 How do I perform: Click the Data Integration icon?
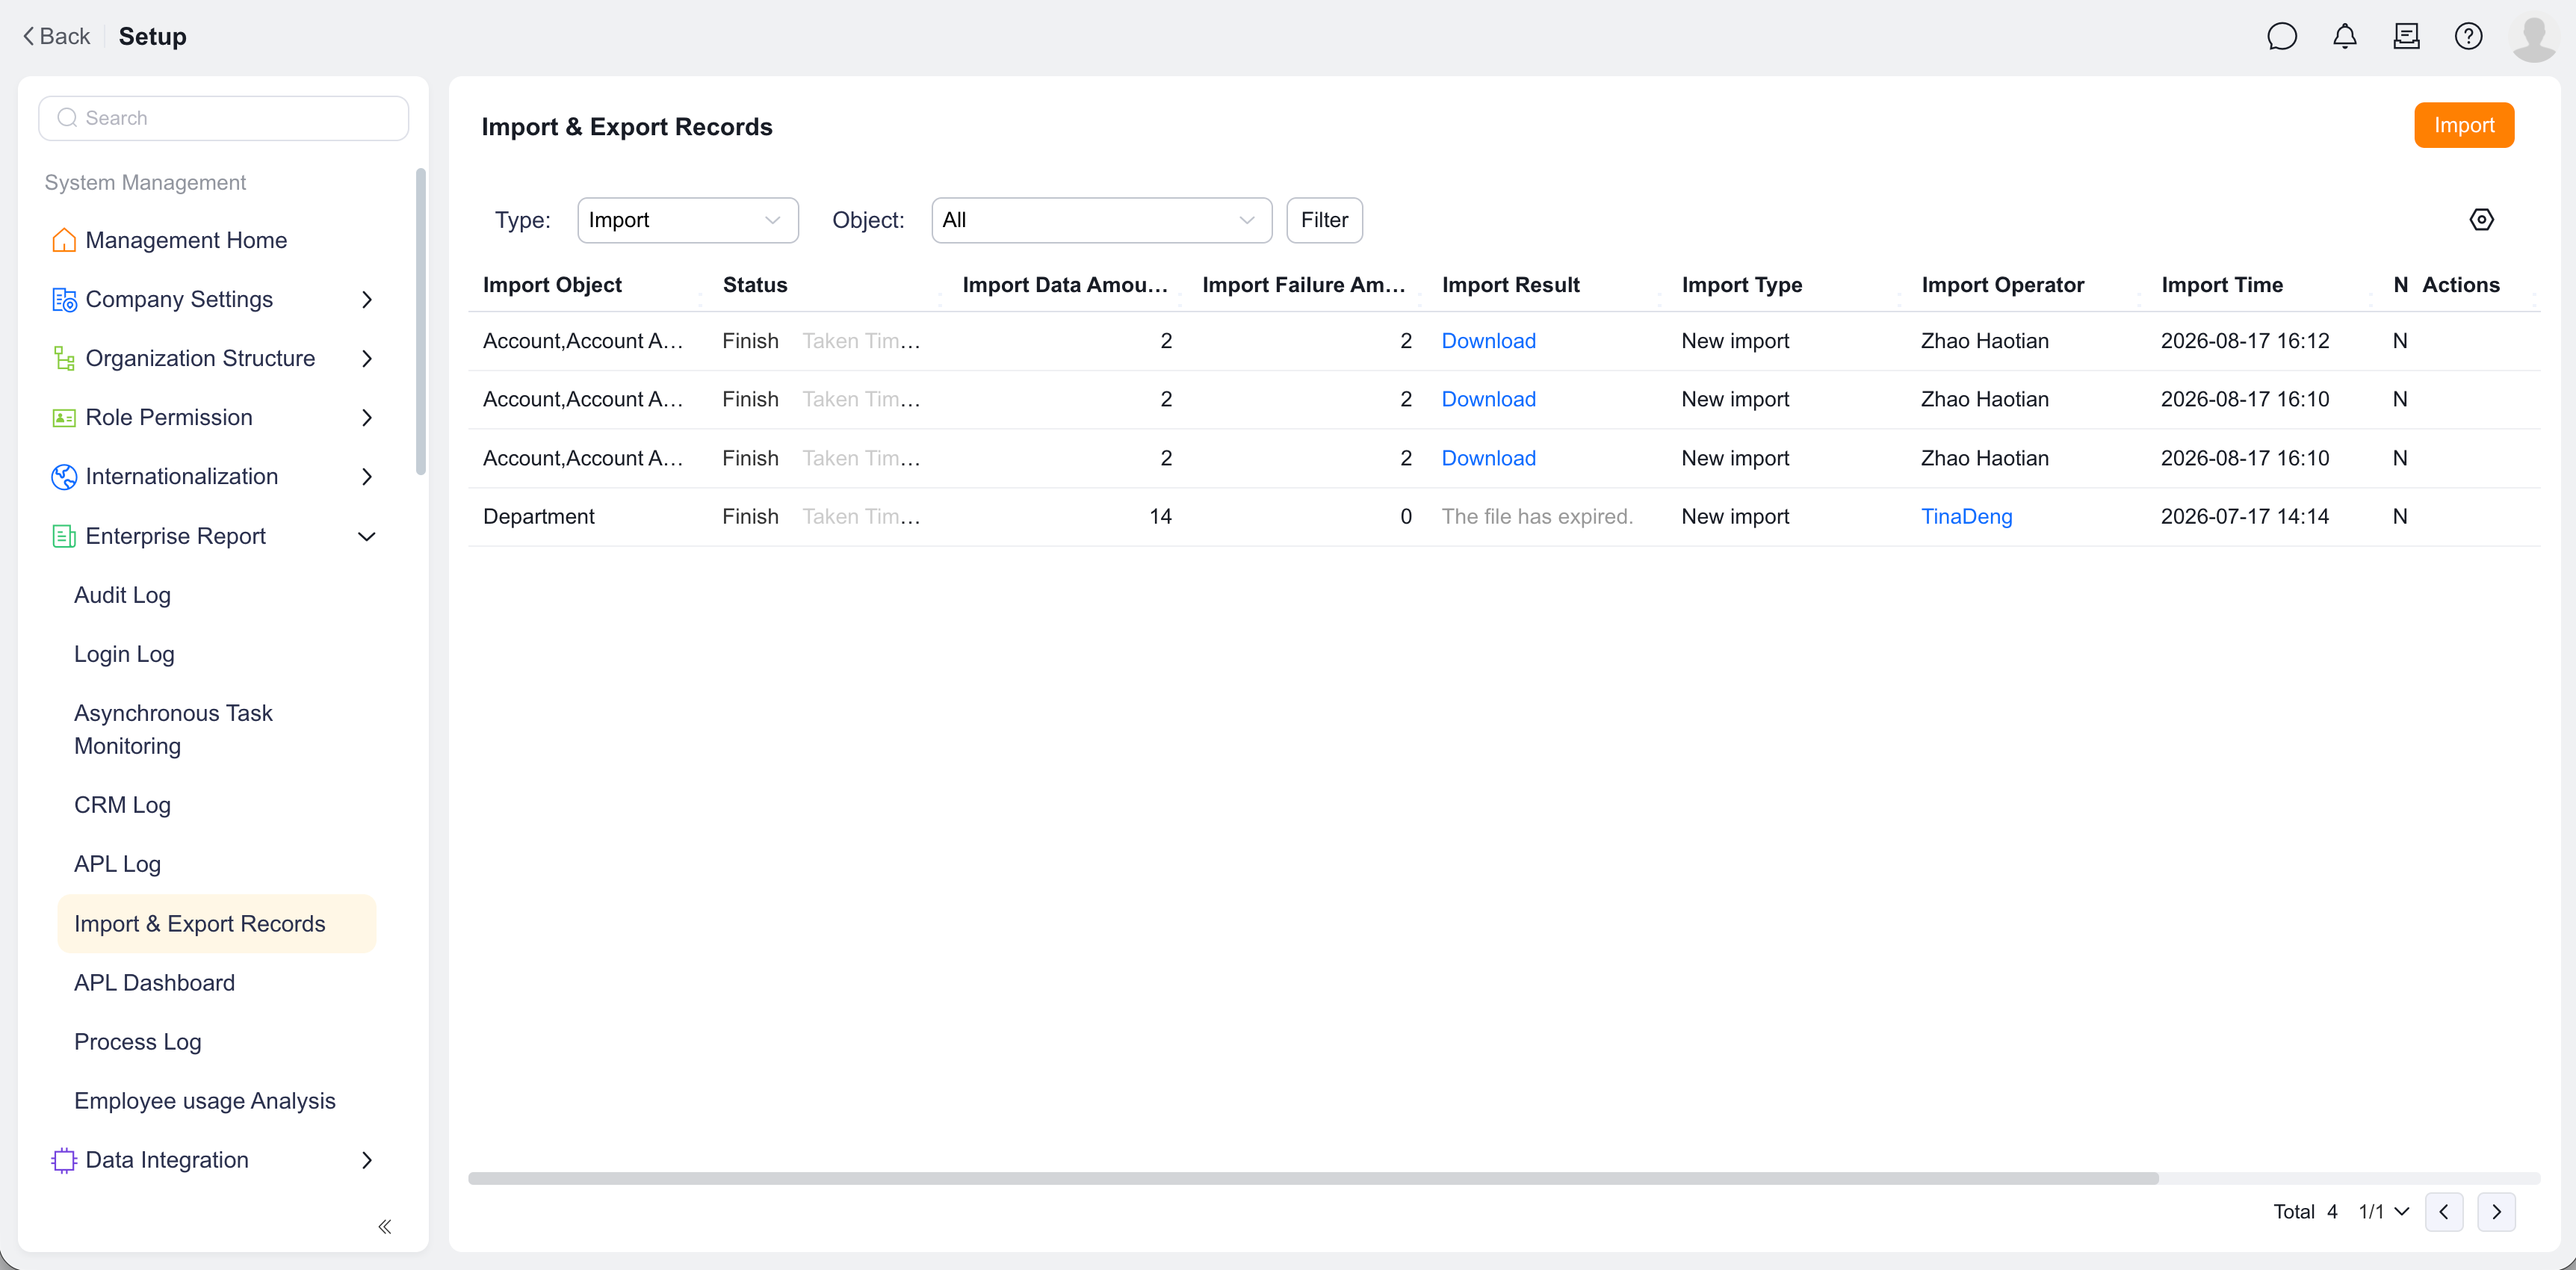point(64,1160)
